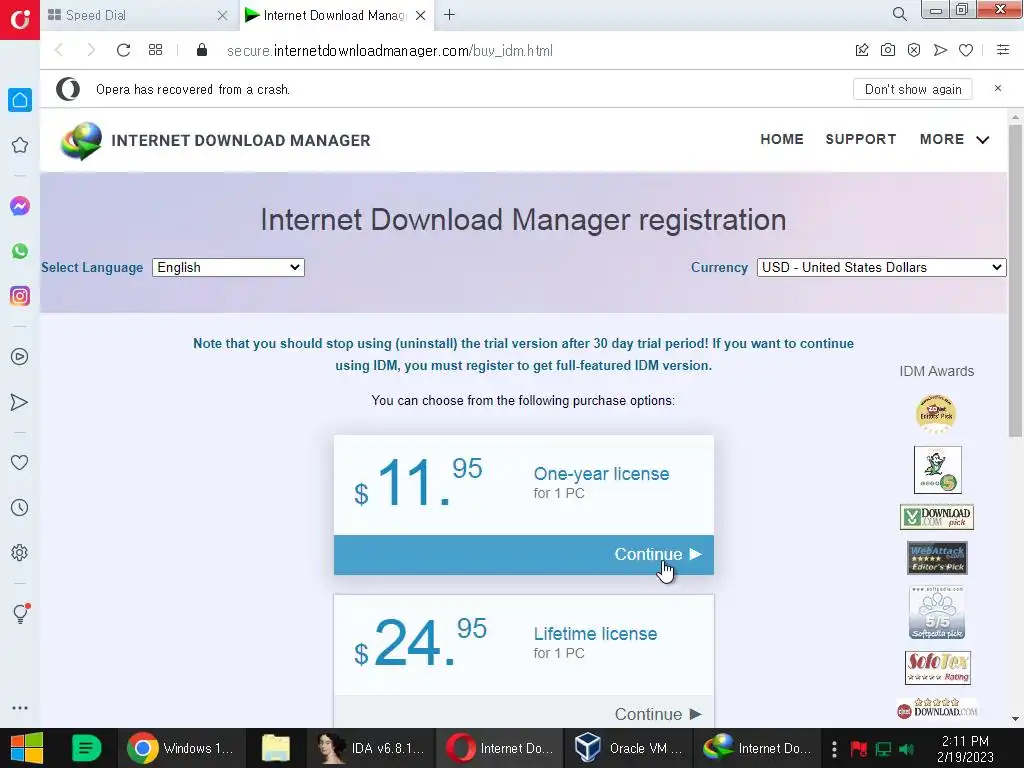
Task: Click the Internet Download Manager logo
Action: (x=215, y=140)
